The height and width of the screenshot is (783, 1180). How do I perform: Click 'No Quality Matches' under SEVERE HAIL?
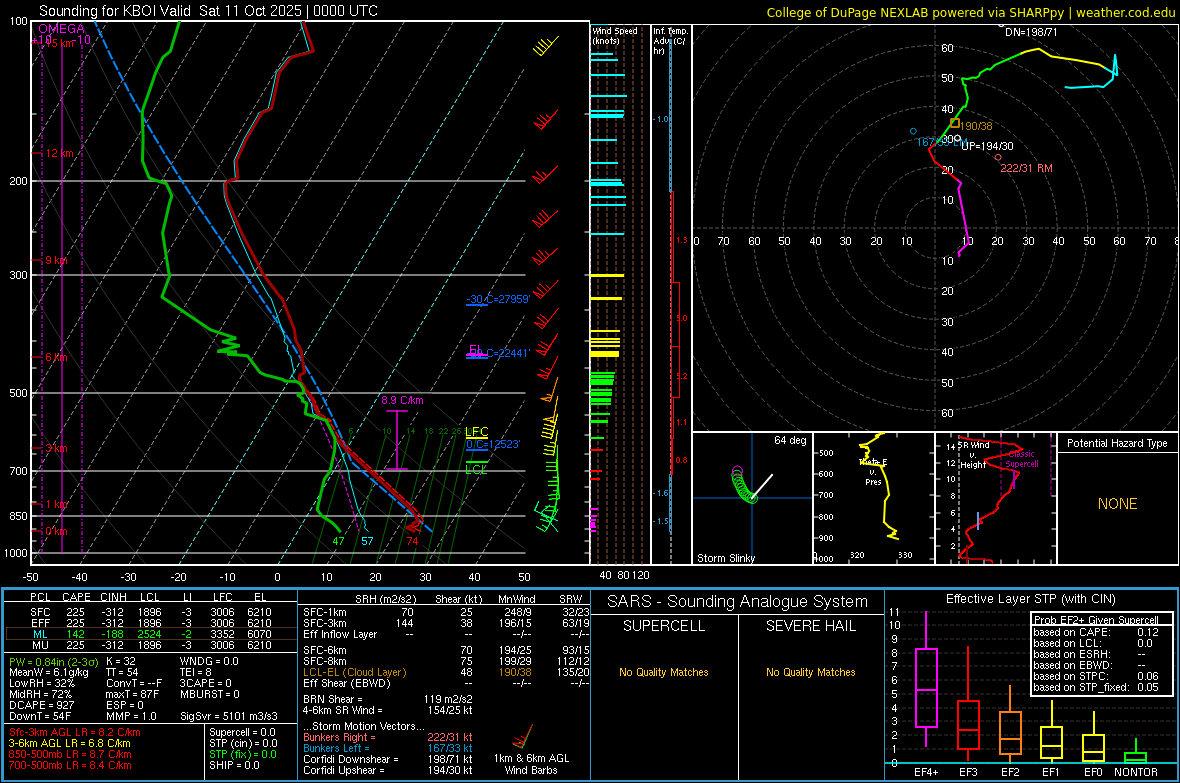click(810, 672)
